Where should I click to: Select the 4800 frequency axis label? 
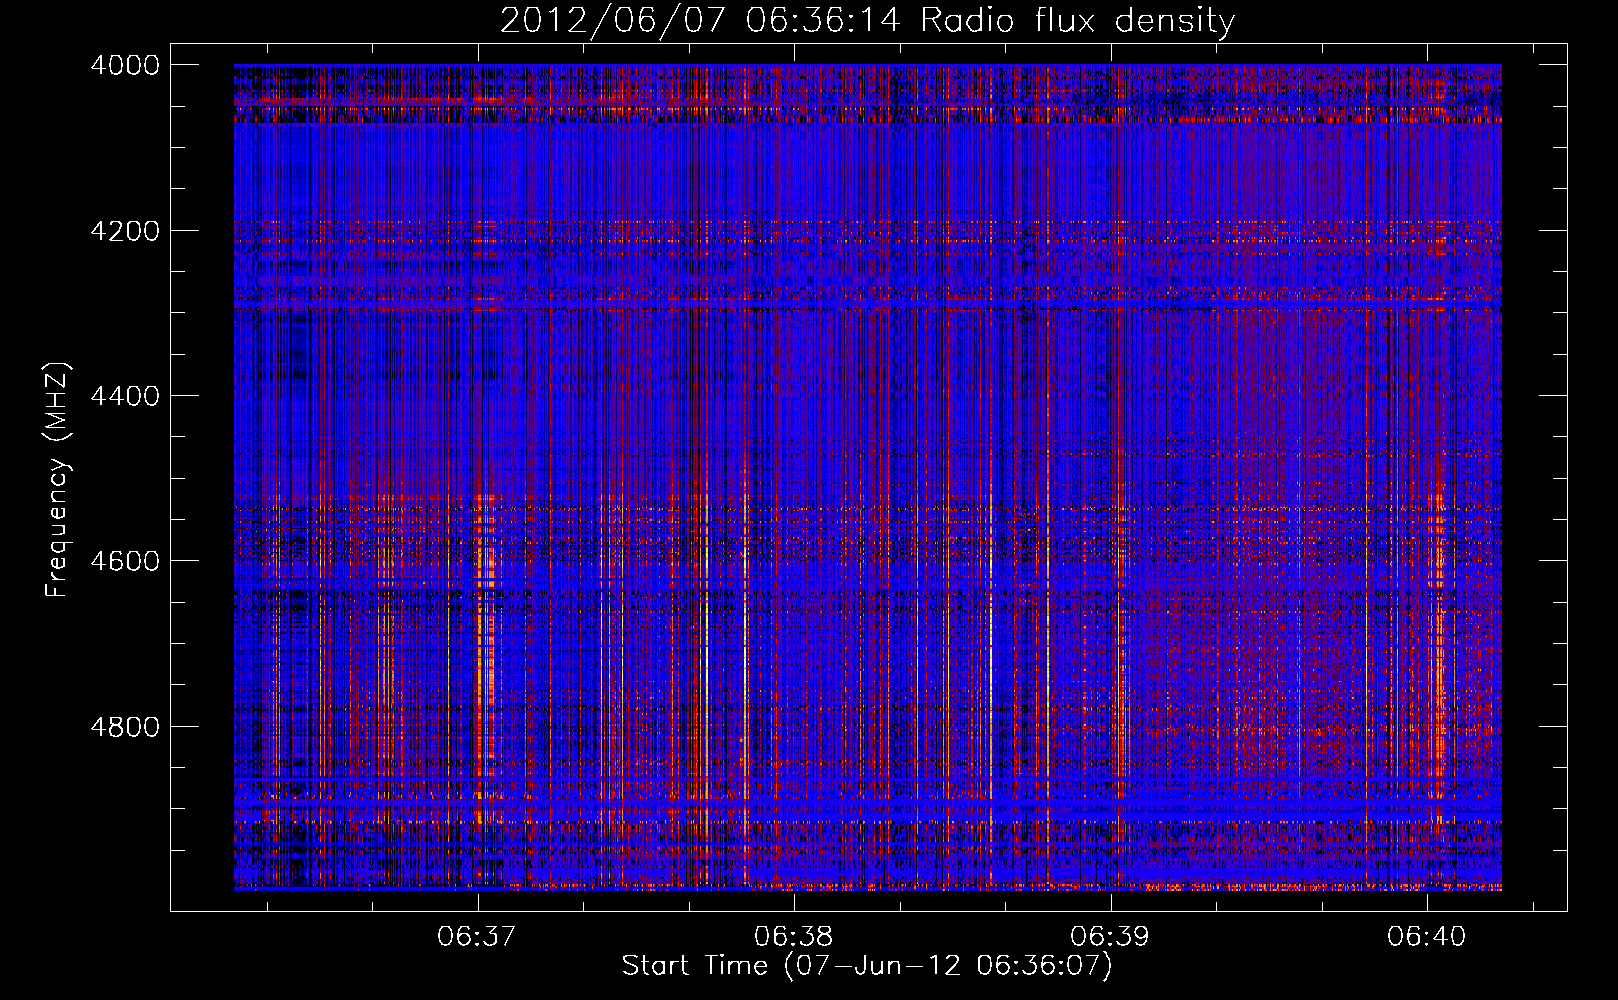click(125, 726)
